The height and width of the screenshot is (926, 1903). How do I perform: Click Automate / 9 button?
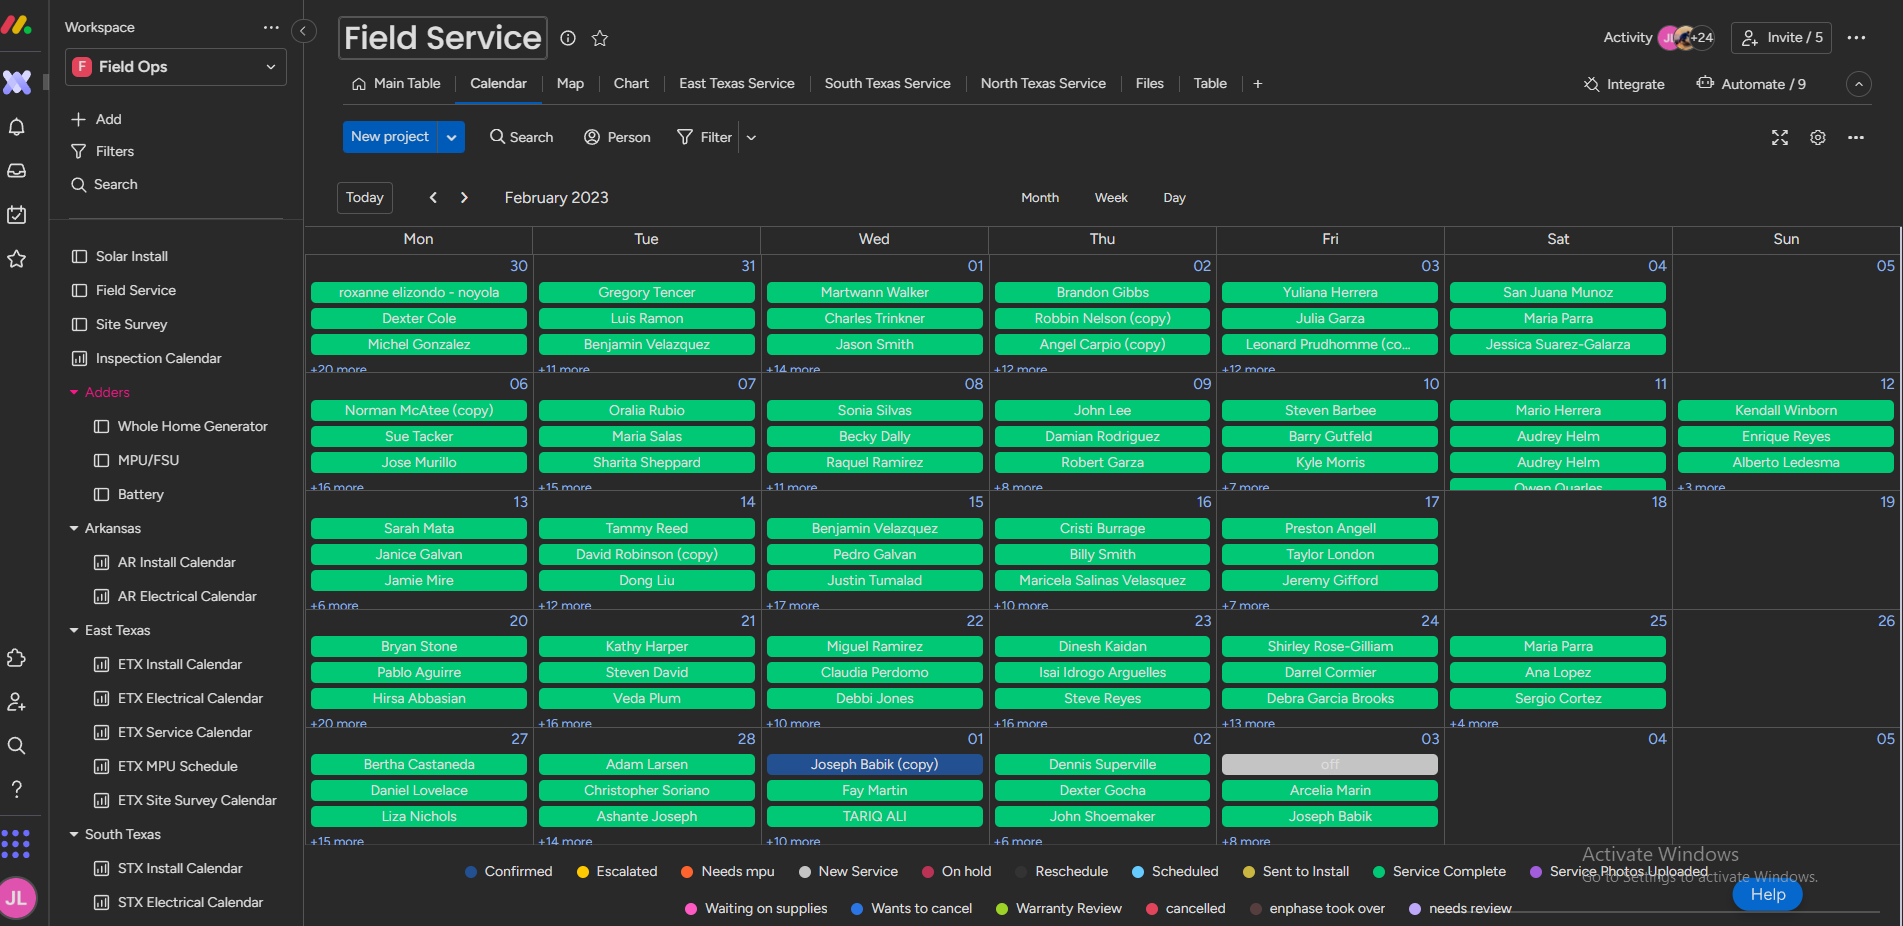point(1751,85)
